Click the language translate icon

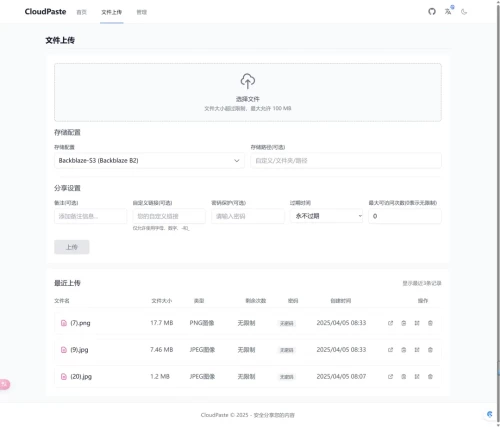click(448, 12)
